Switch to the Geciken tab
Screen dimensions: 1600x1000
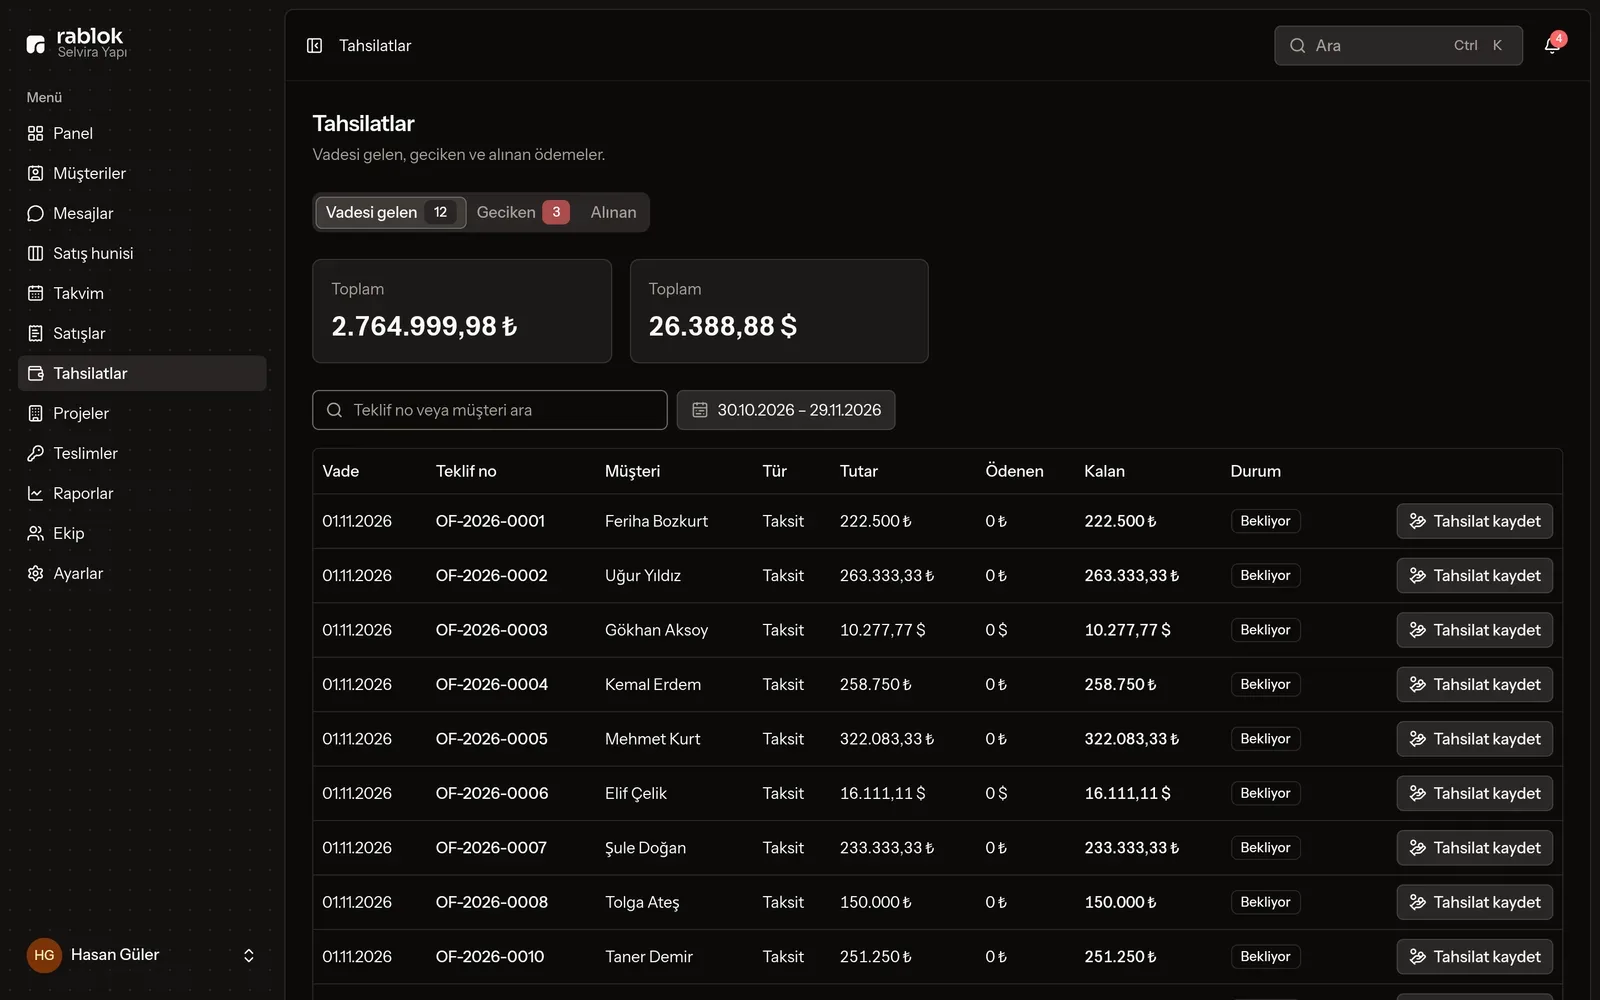tap(523, 212)
